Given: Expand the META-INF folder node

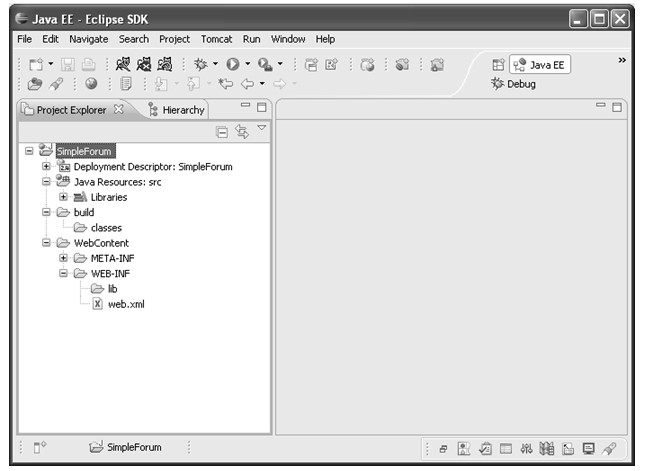Looking at the screenshot, I should [x=63, y=258].
